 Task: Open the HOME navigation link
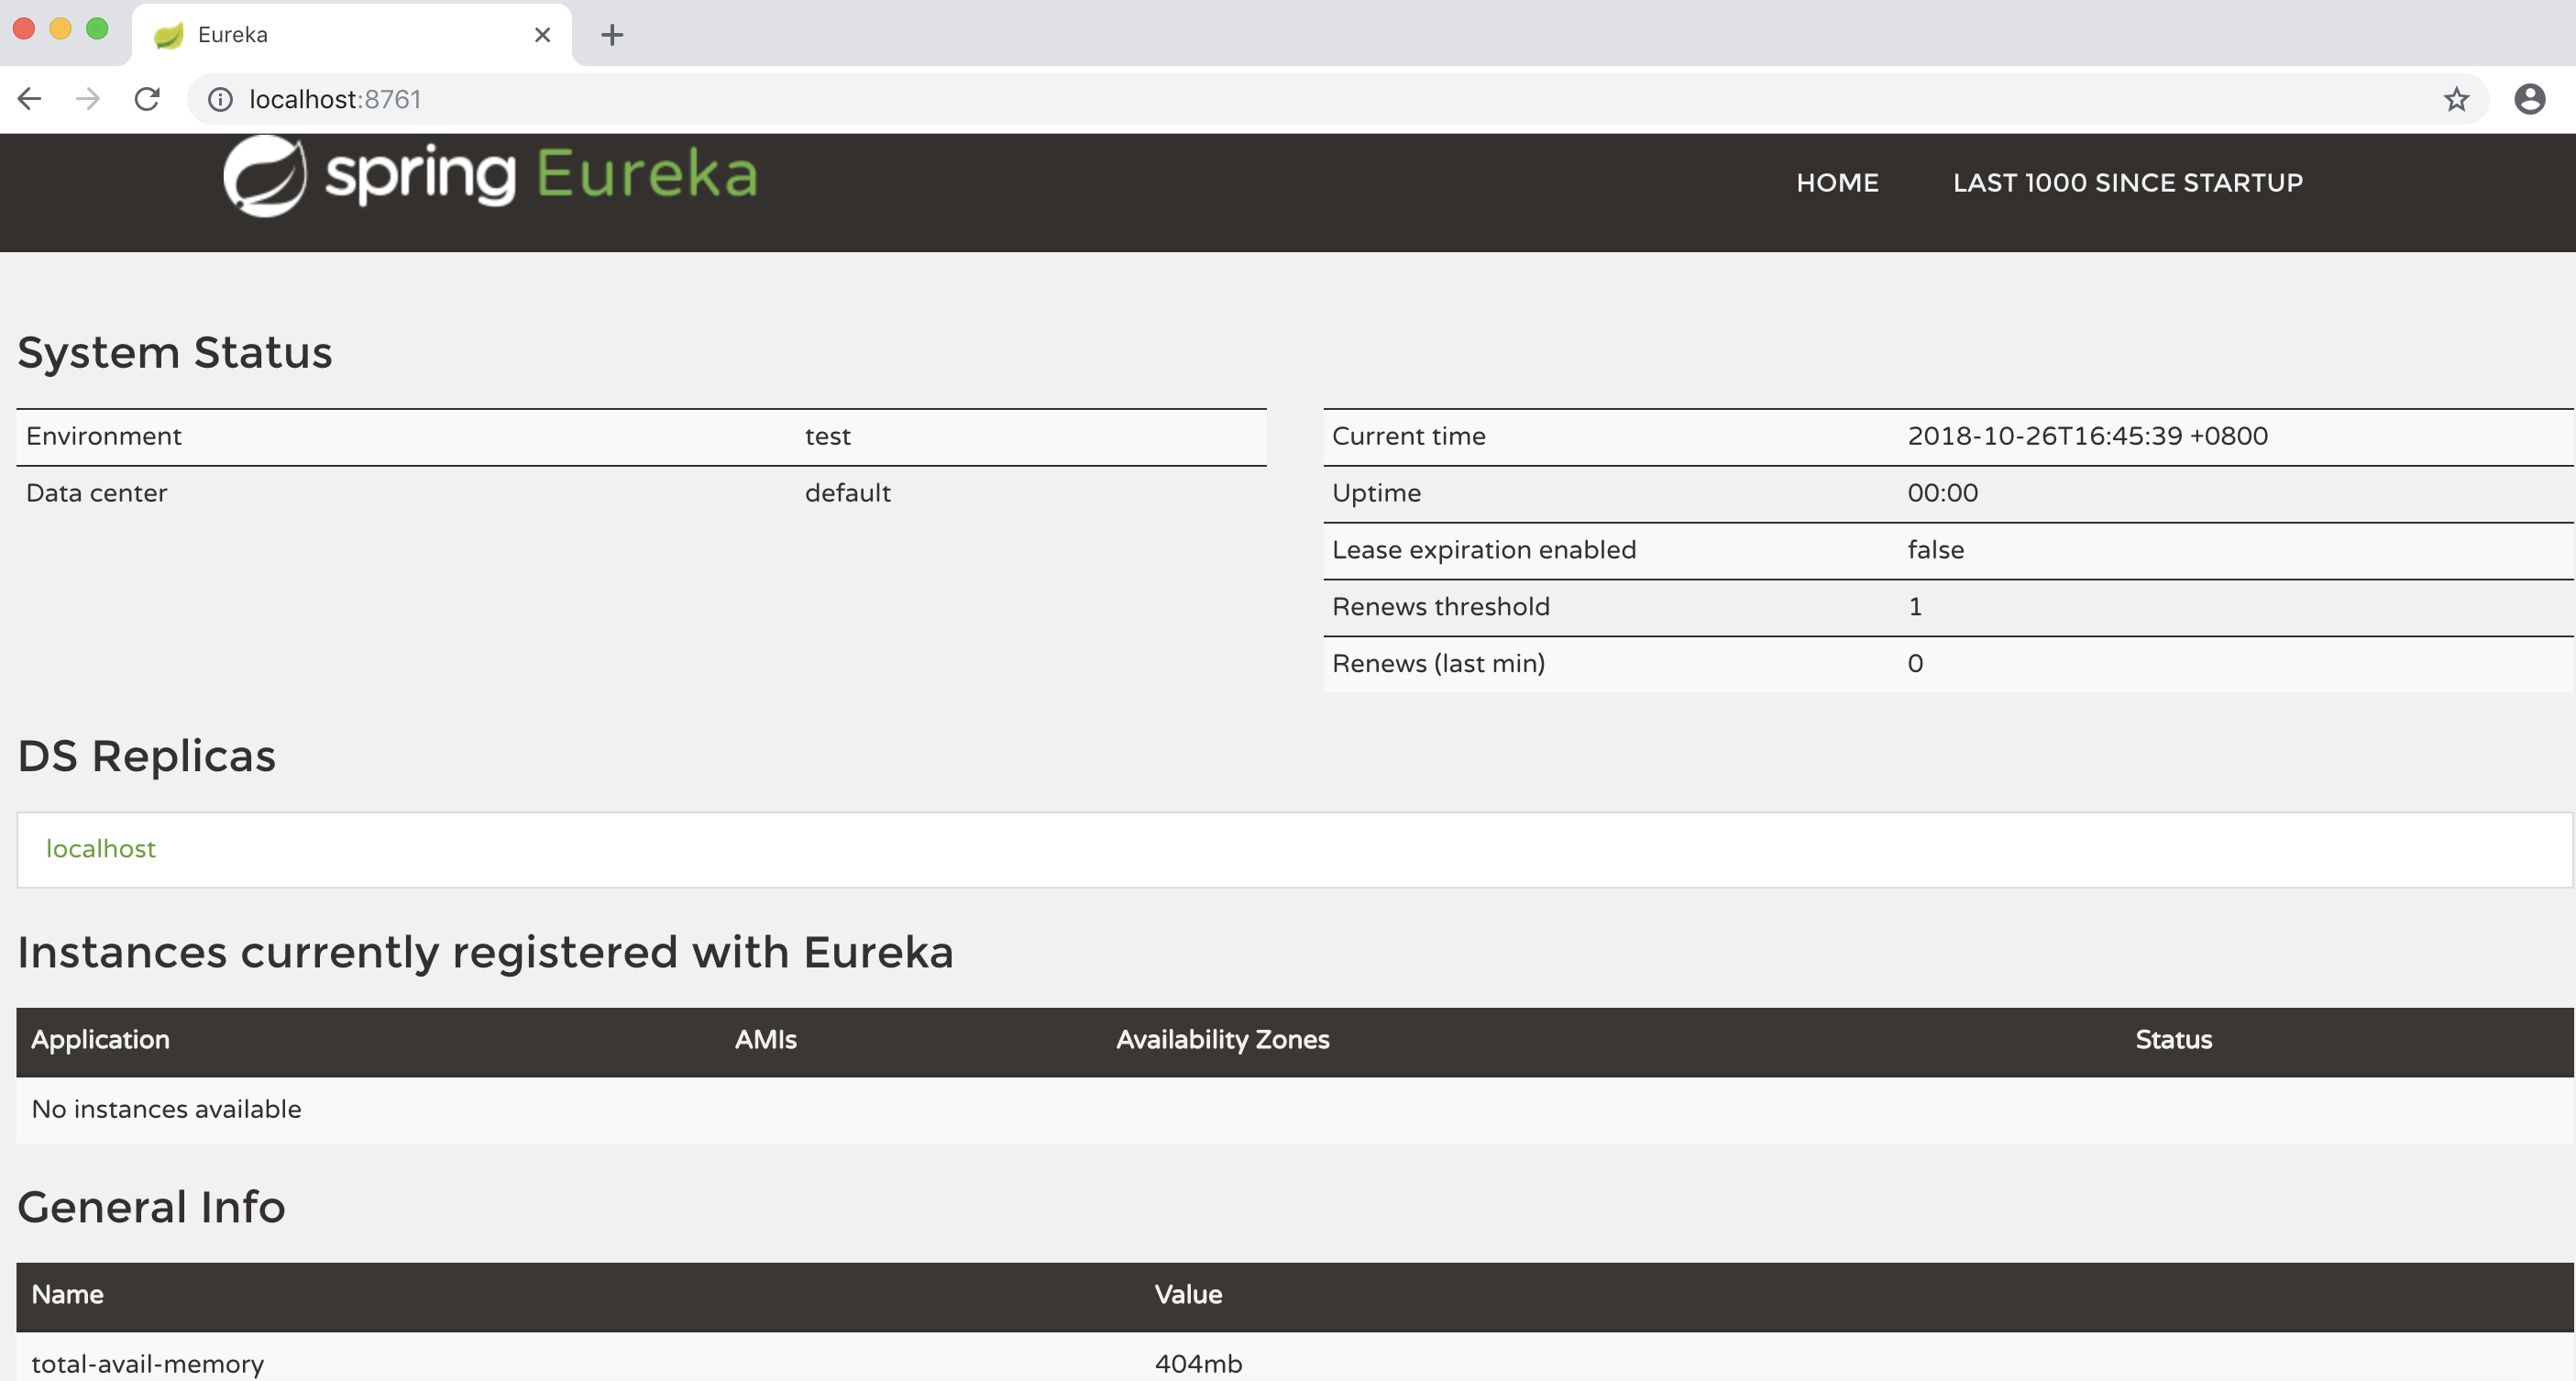[1837, 183]
